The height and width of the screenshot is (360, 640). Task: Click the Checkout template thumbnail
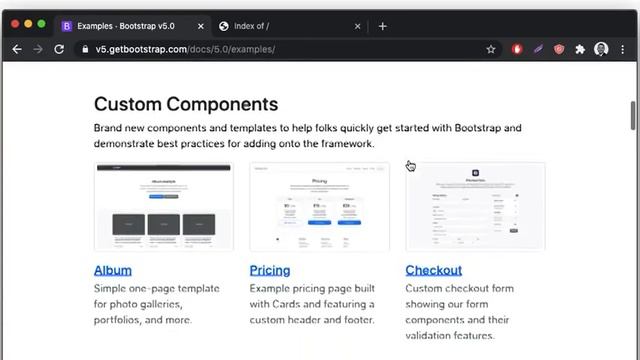click(x=475, y=207)
